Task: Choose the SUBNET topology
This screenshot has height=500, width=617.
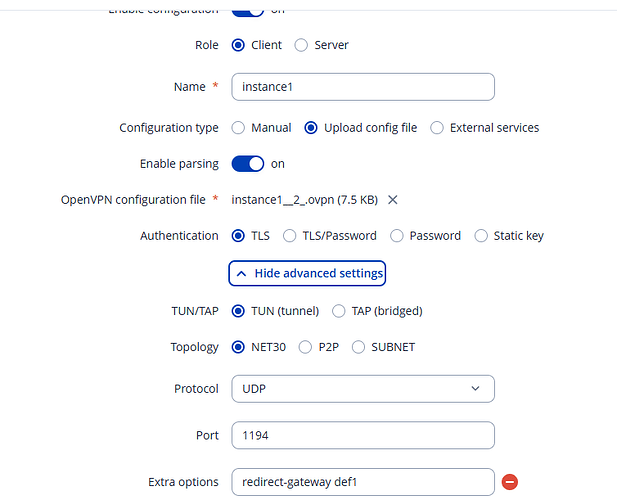Action: tap(358, 347)
